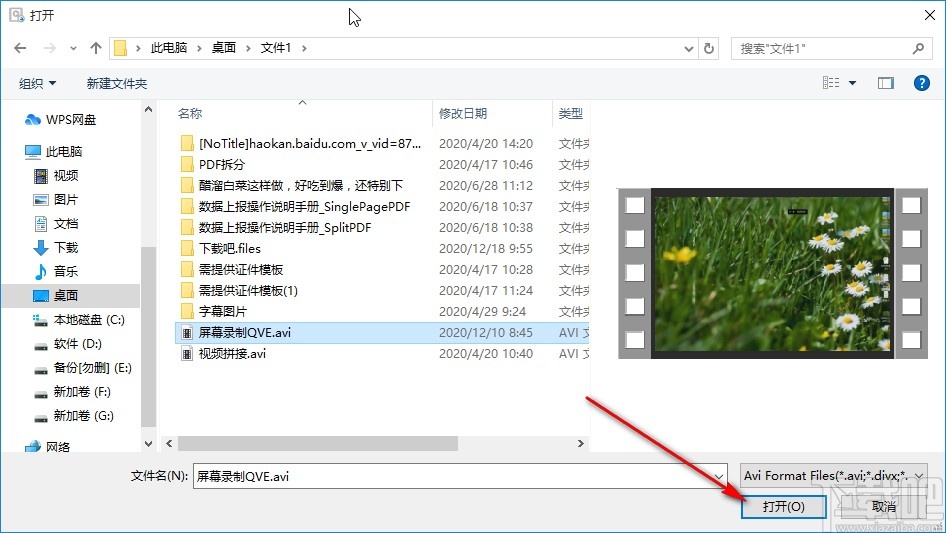The width and height of the screenshot is (946, 533).
Task: Create a new folder with 新建文件夹
Action: (x=116, y=83)
